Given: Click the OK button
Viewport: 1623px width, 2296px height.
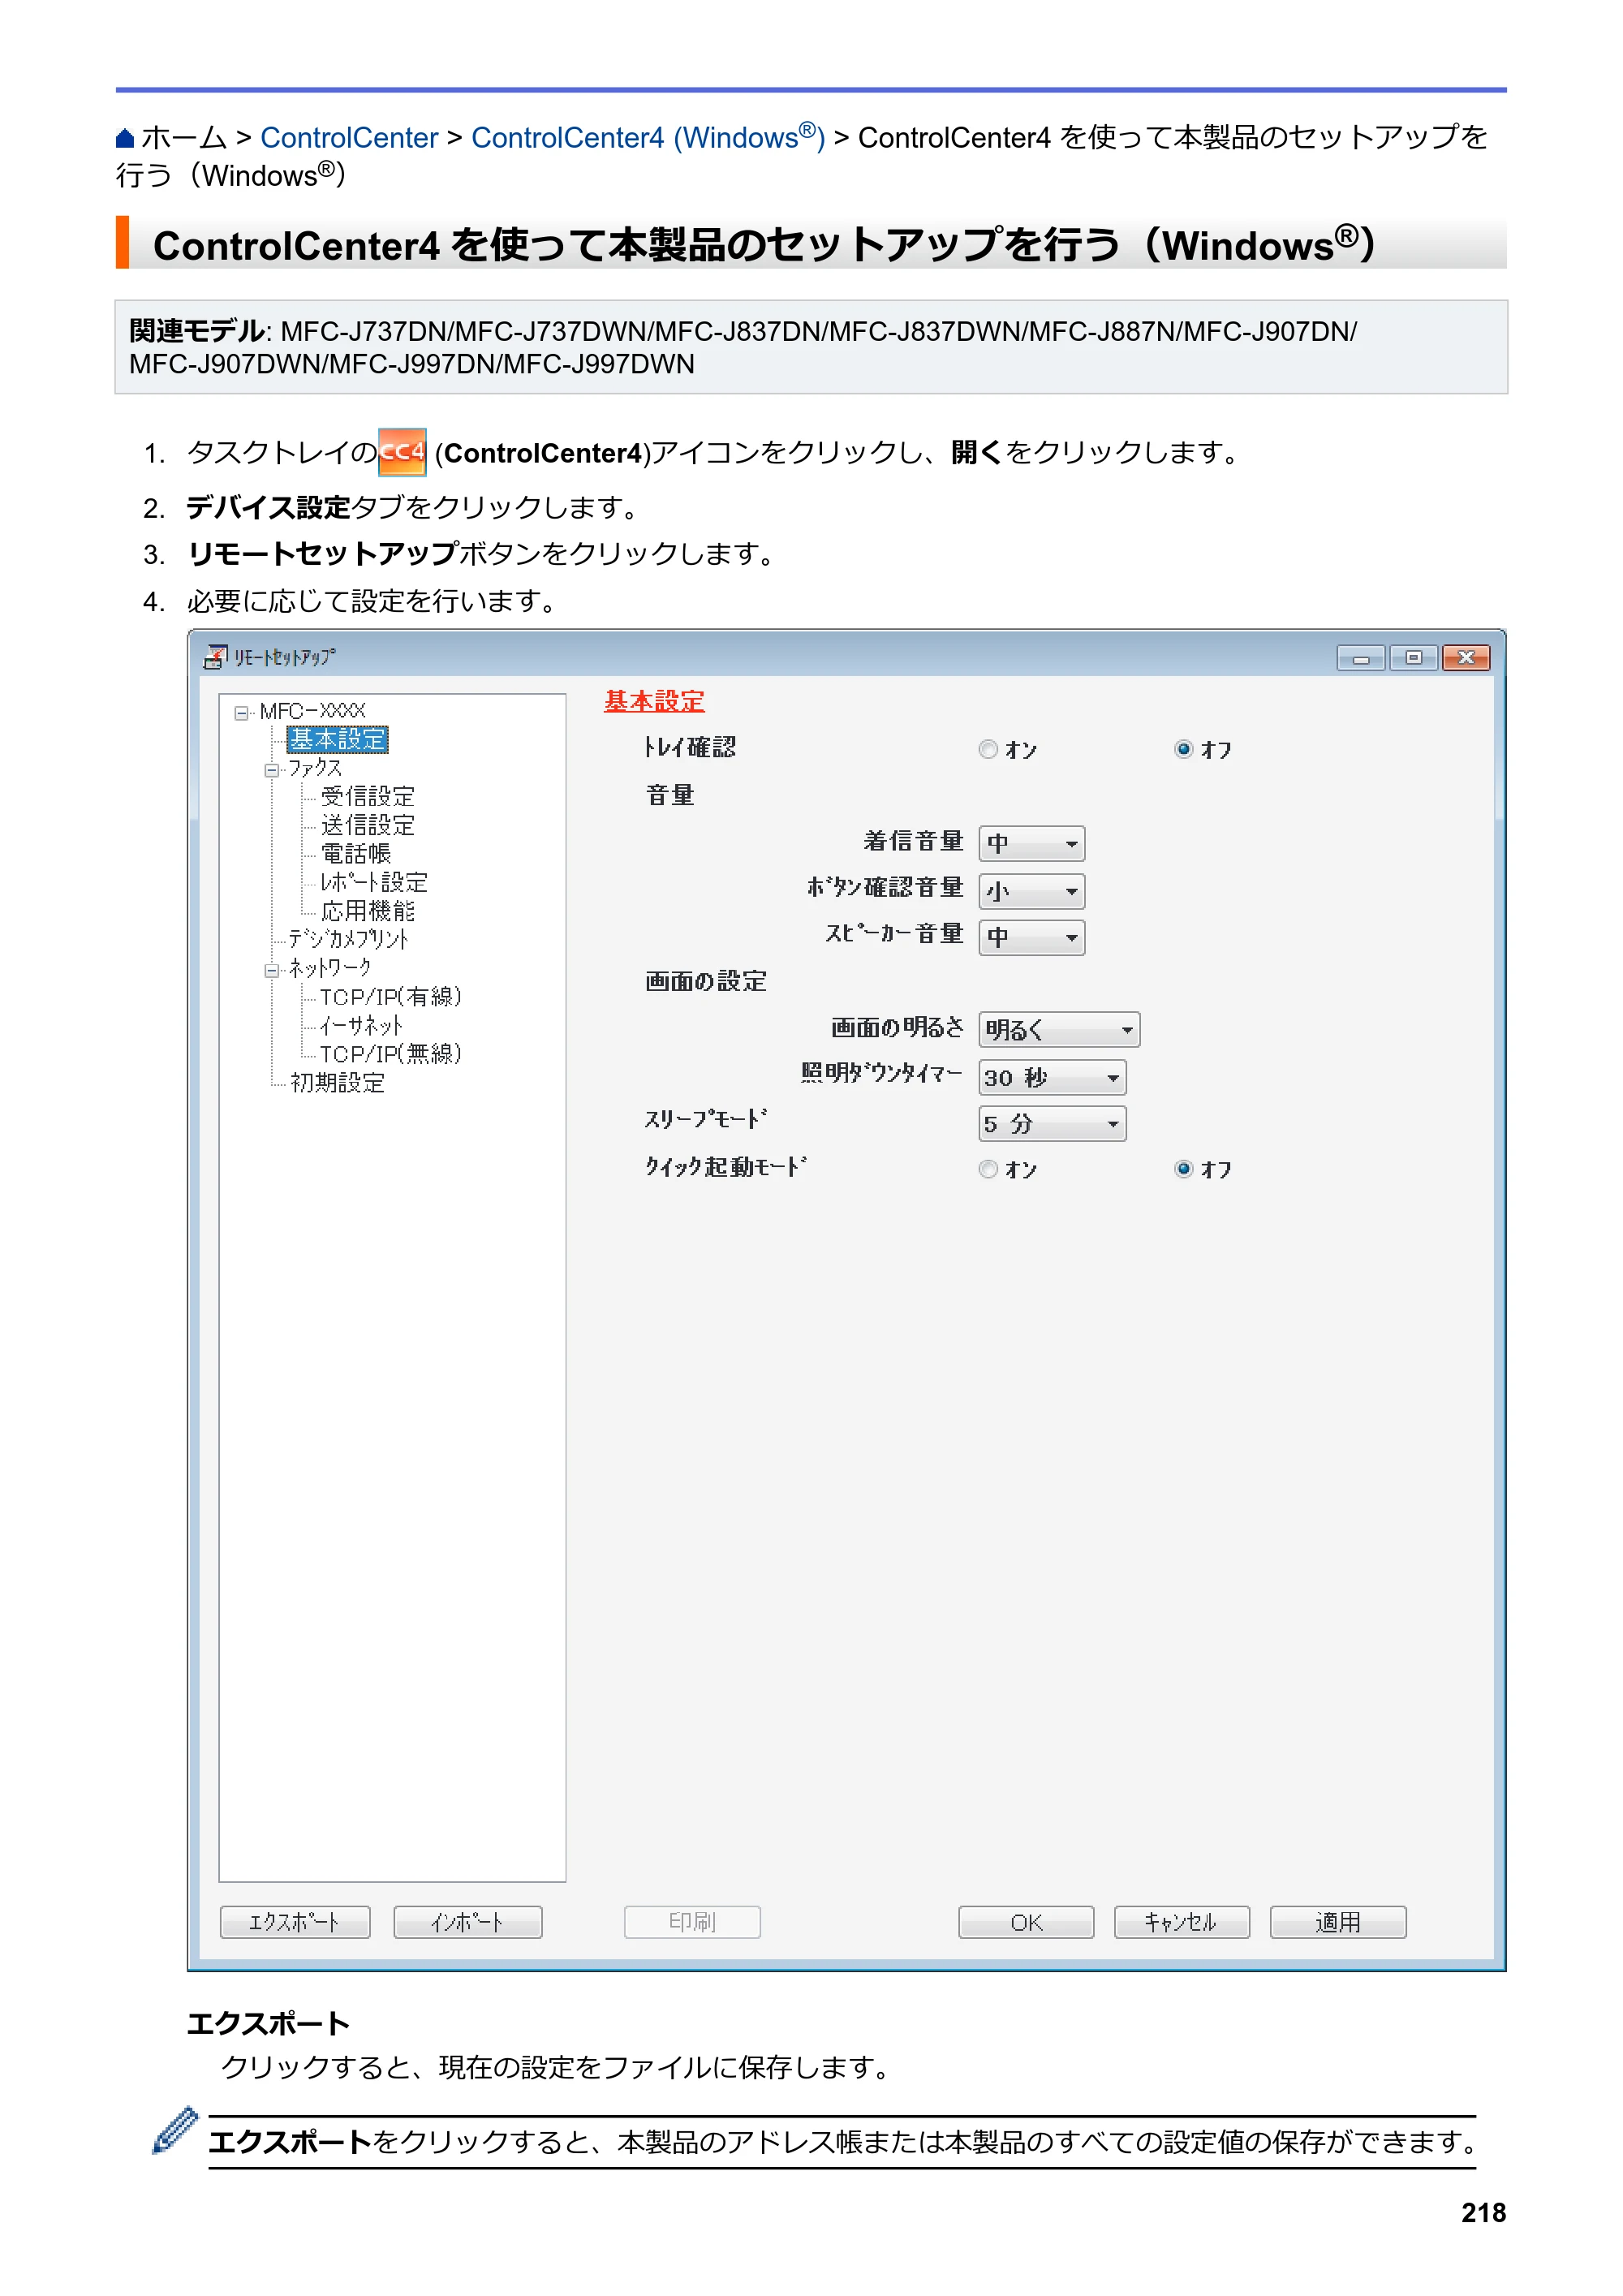Looking at the screenshot, I should coord(1026,1922).
